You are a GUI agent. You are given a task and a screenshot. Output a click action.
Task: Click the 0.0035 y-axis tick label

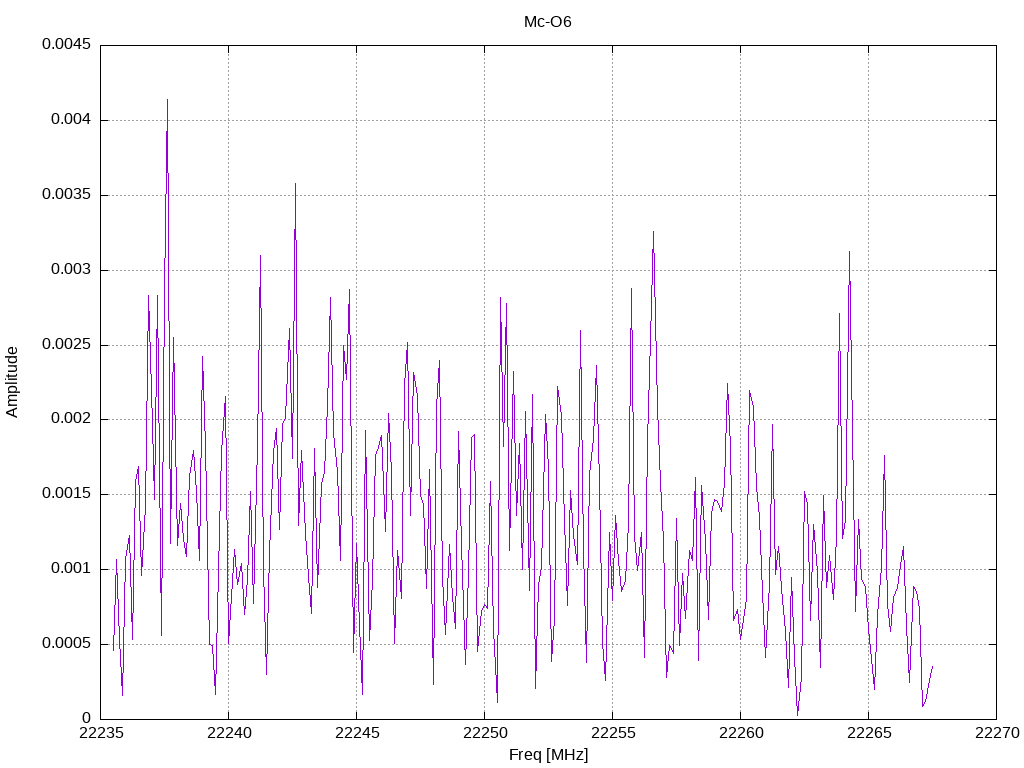[67, 195]
